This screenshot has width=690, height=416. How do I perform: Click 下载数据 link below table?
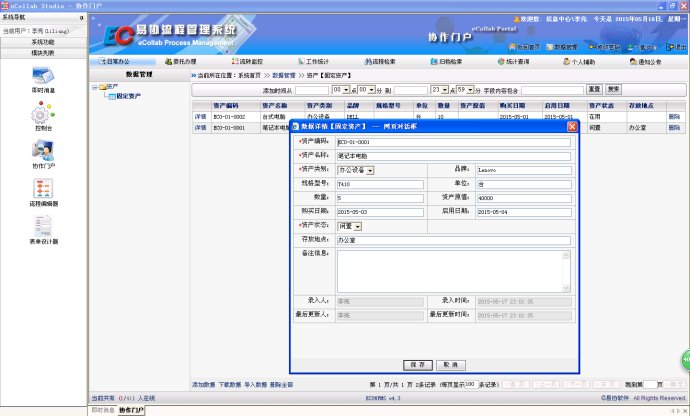[x=230, y=385]
